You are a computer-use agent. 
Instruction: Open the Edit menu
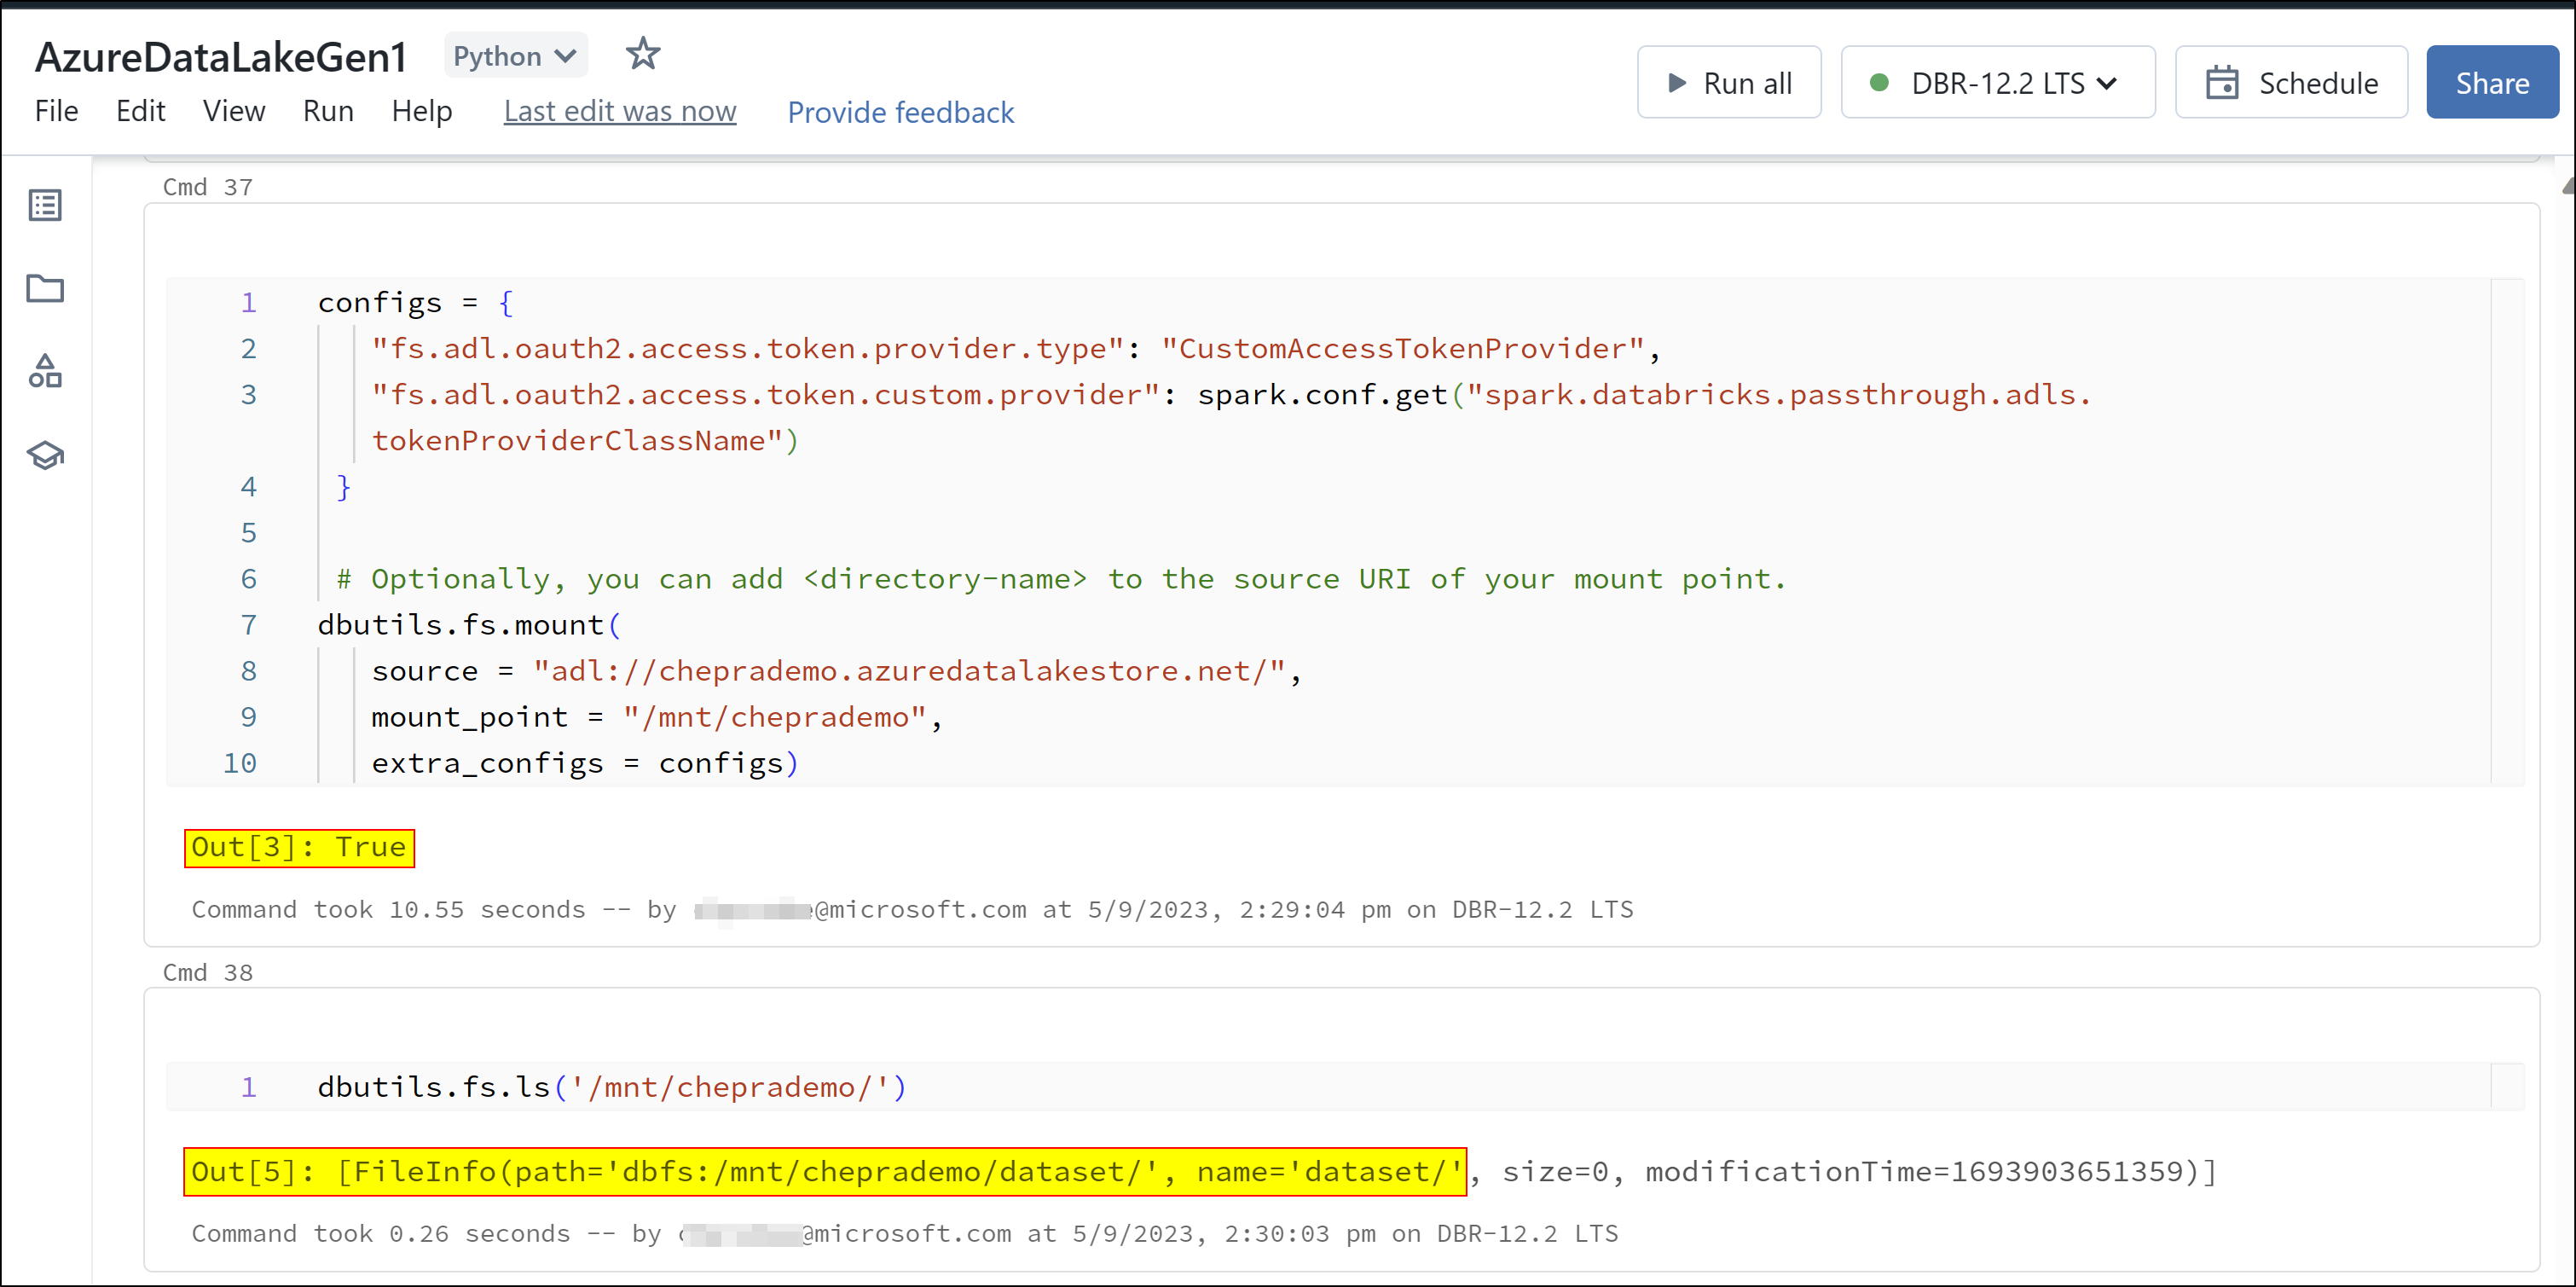pyautogui.click(x=140, y=111)
